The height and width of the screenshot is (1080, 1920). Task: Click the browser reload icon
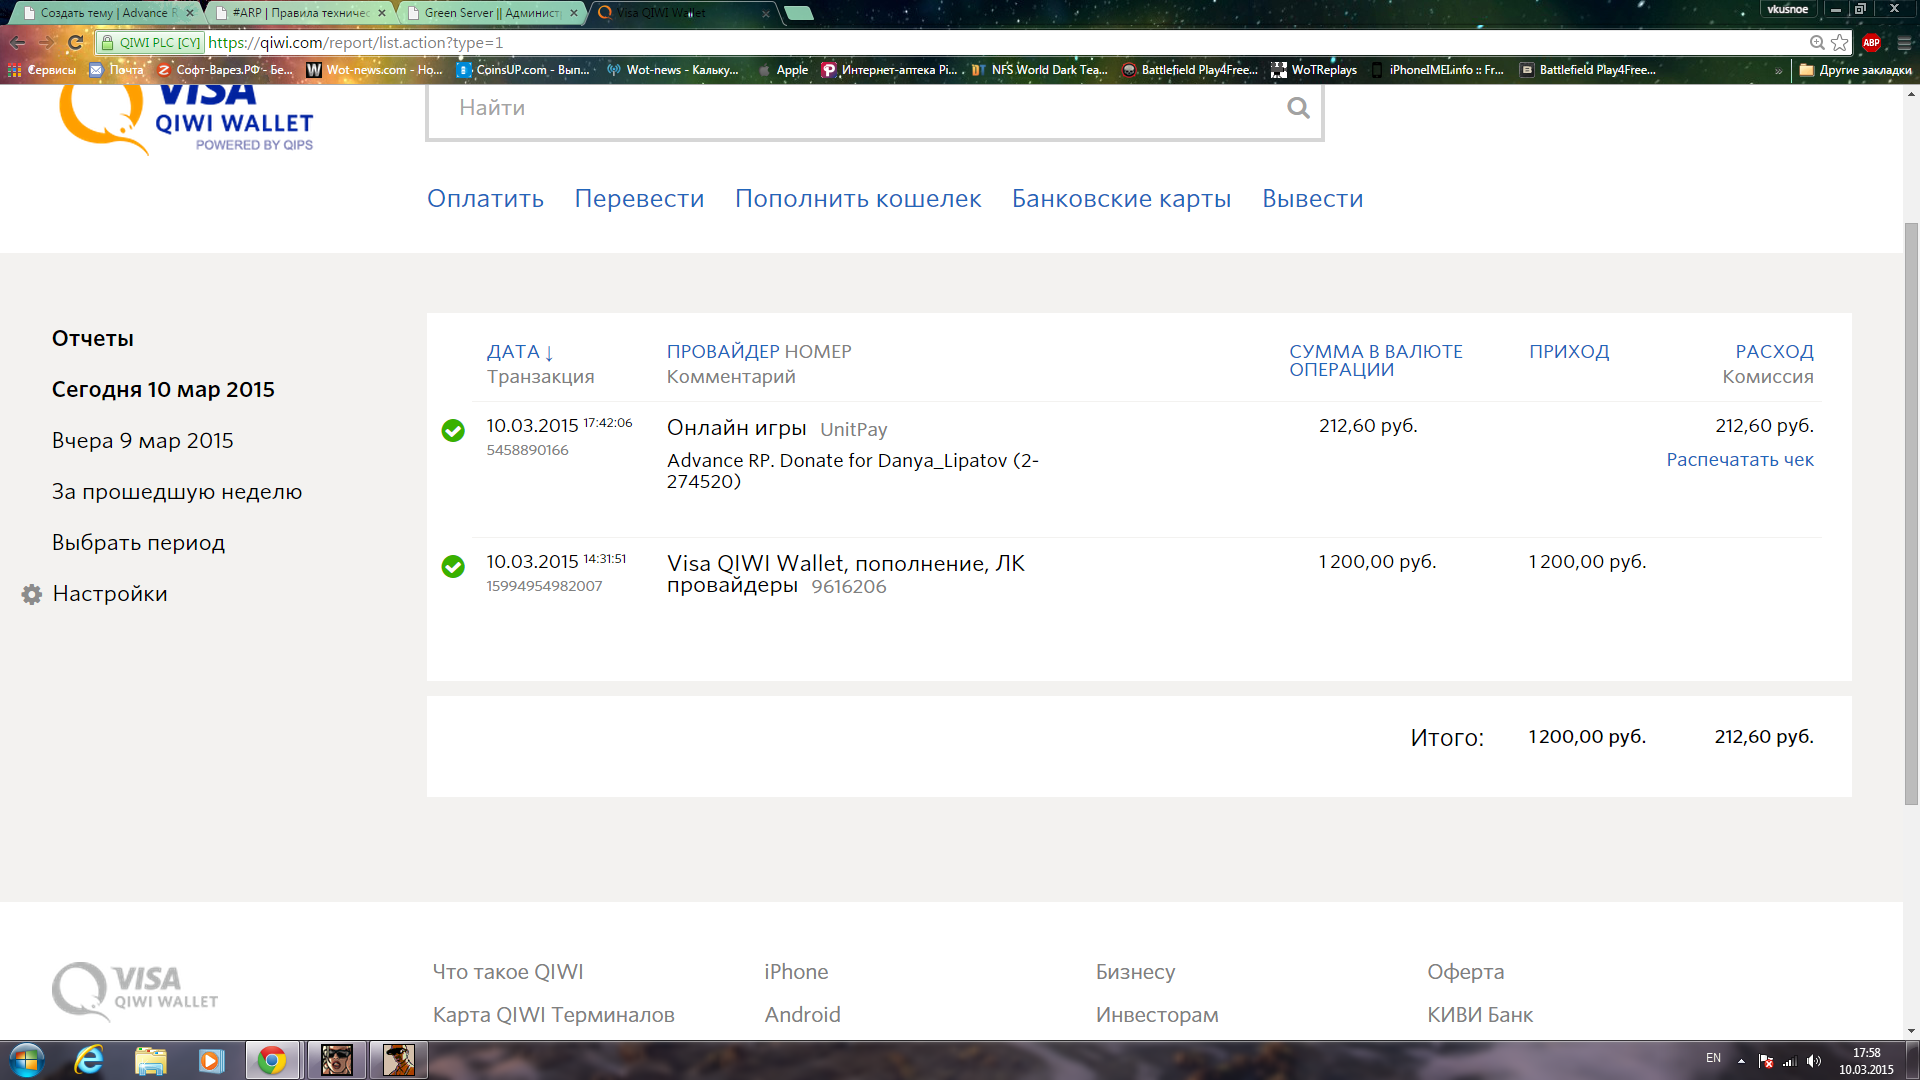coord(75,43)
